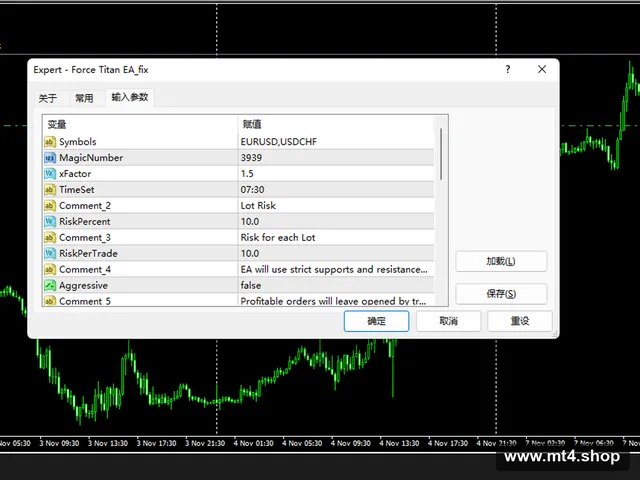Click the '4 Nov 01:30' time label on chart
The width and height of the screenshot is (640, 480).
point(253,443)
